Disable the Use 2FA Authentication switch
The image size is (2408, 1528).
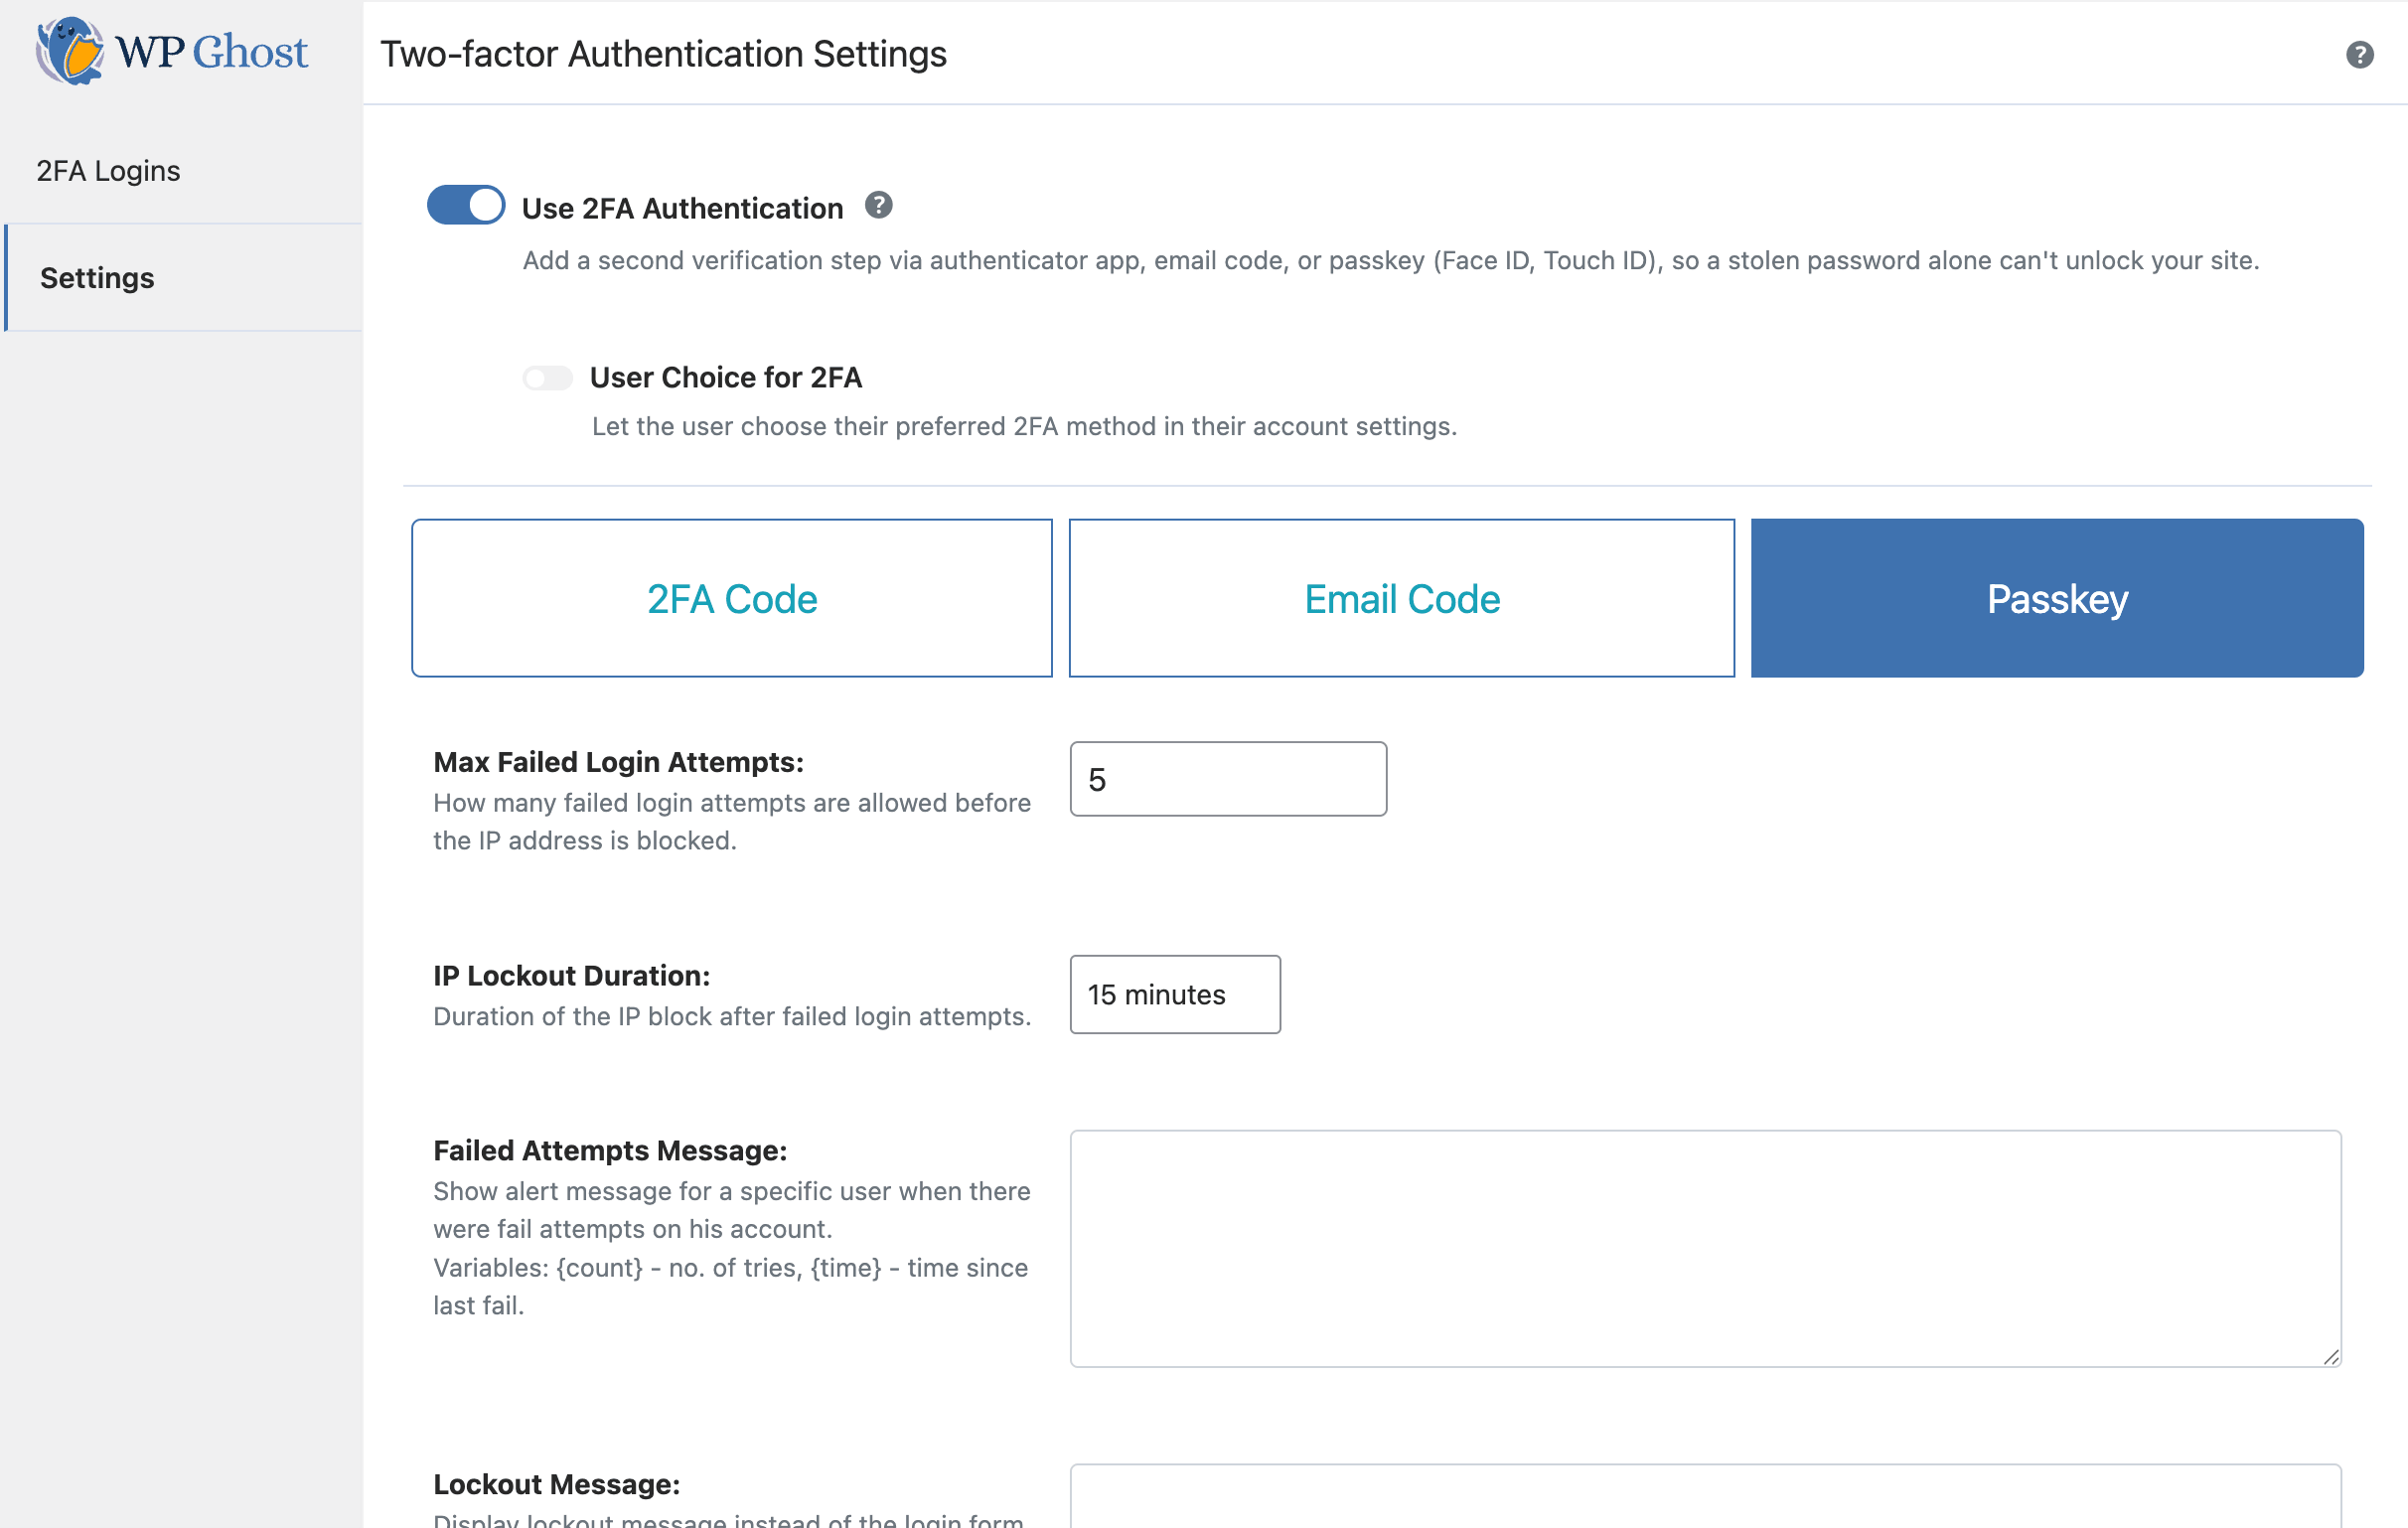click(x=466, y=206)
